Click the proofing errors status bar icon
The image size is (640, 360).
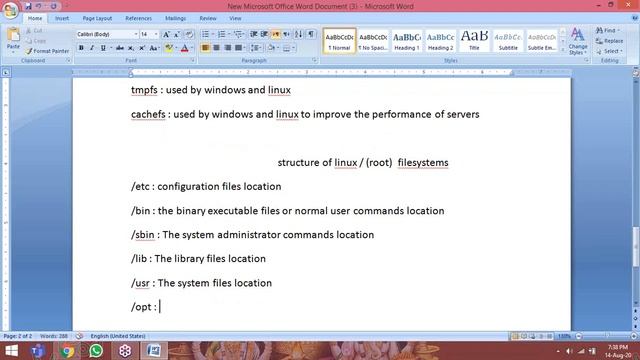tap(79, 336)
